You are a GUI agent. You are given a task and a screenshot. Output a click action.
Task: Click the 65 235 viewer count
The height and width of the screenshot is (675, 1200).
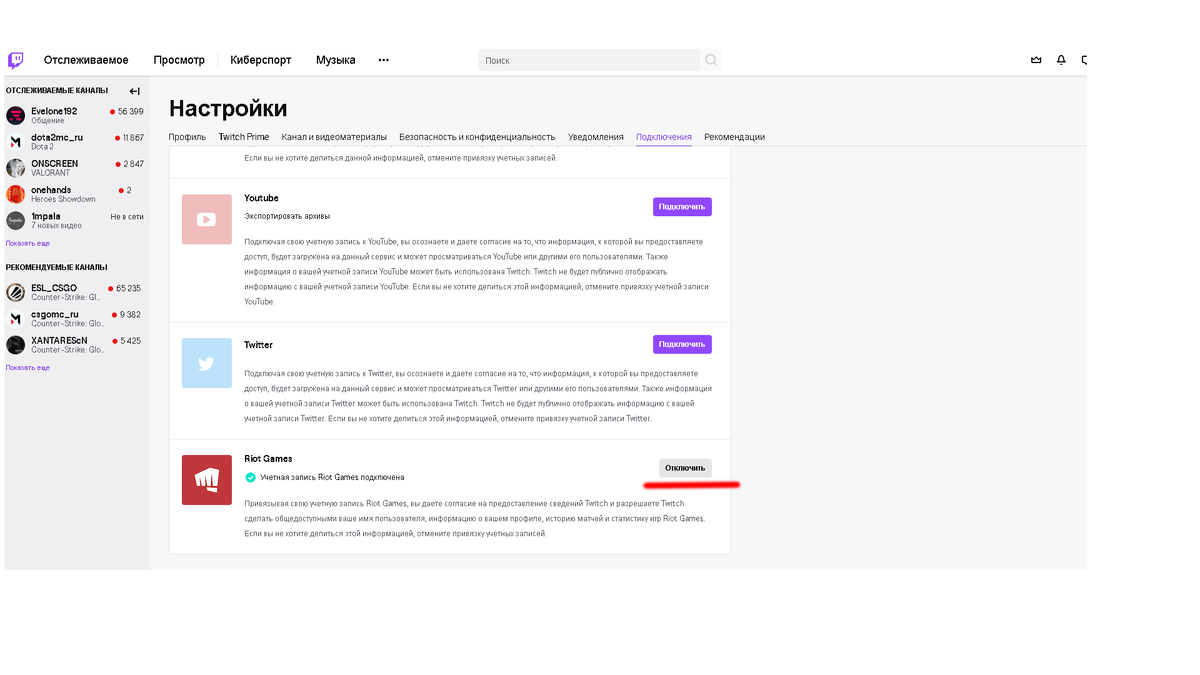(128, 288)
